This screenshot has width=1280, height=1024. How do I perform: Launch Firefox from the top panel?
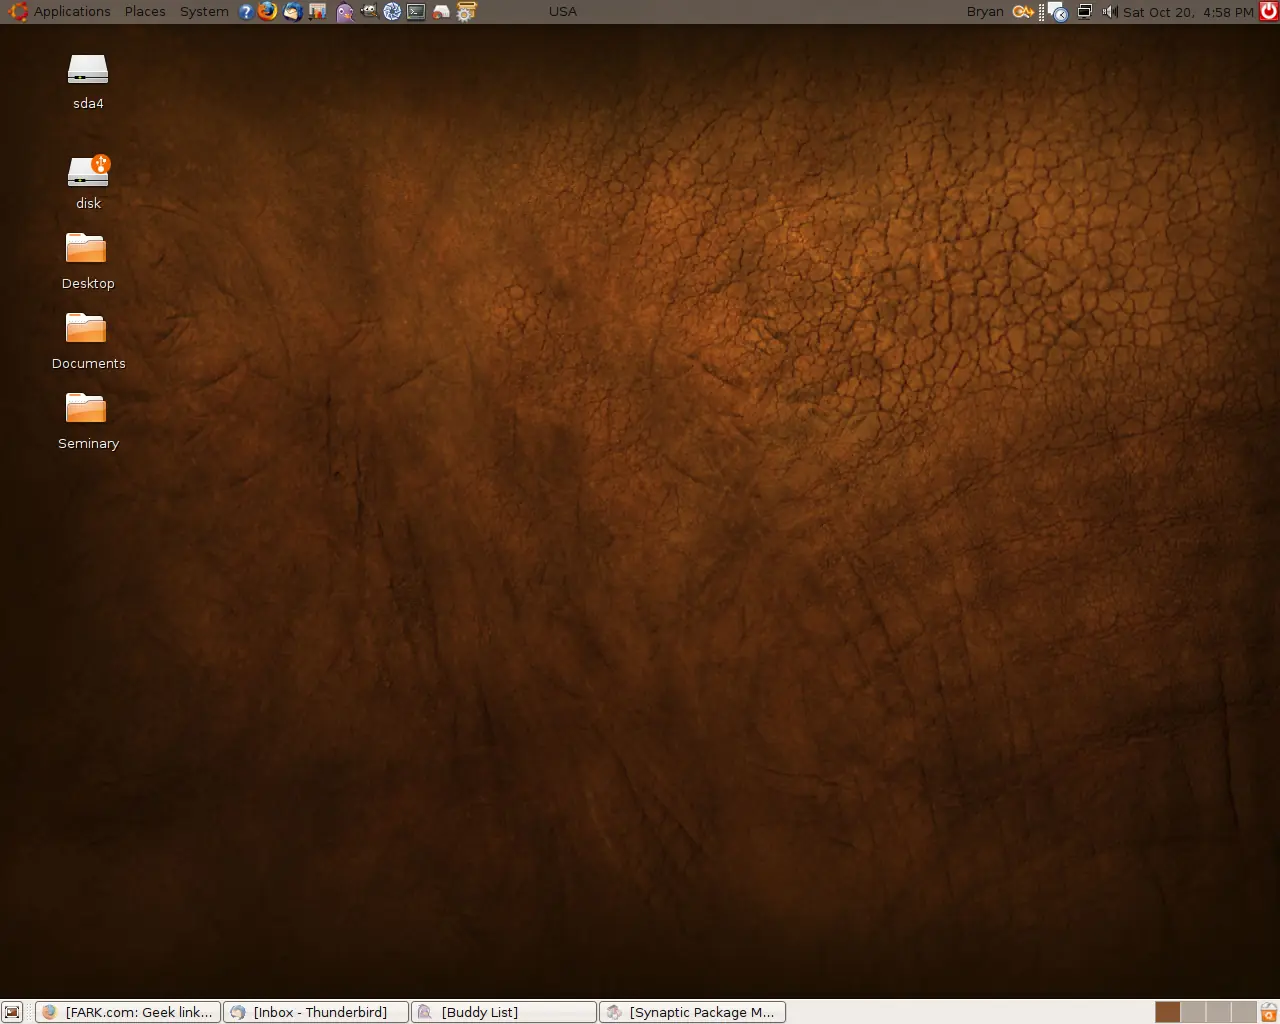click(x=268, y=12)
